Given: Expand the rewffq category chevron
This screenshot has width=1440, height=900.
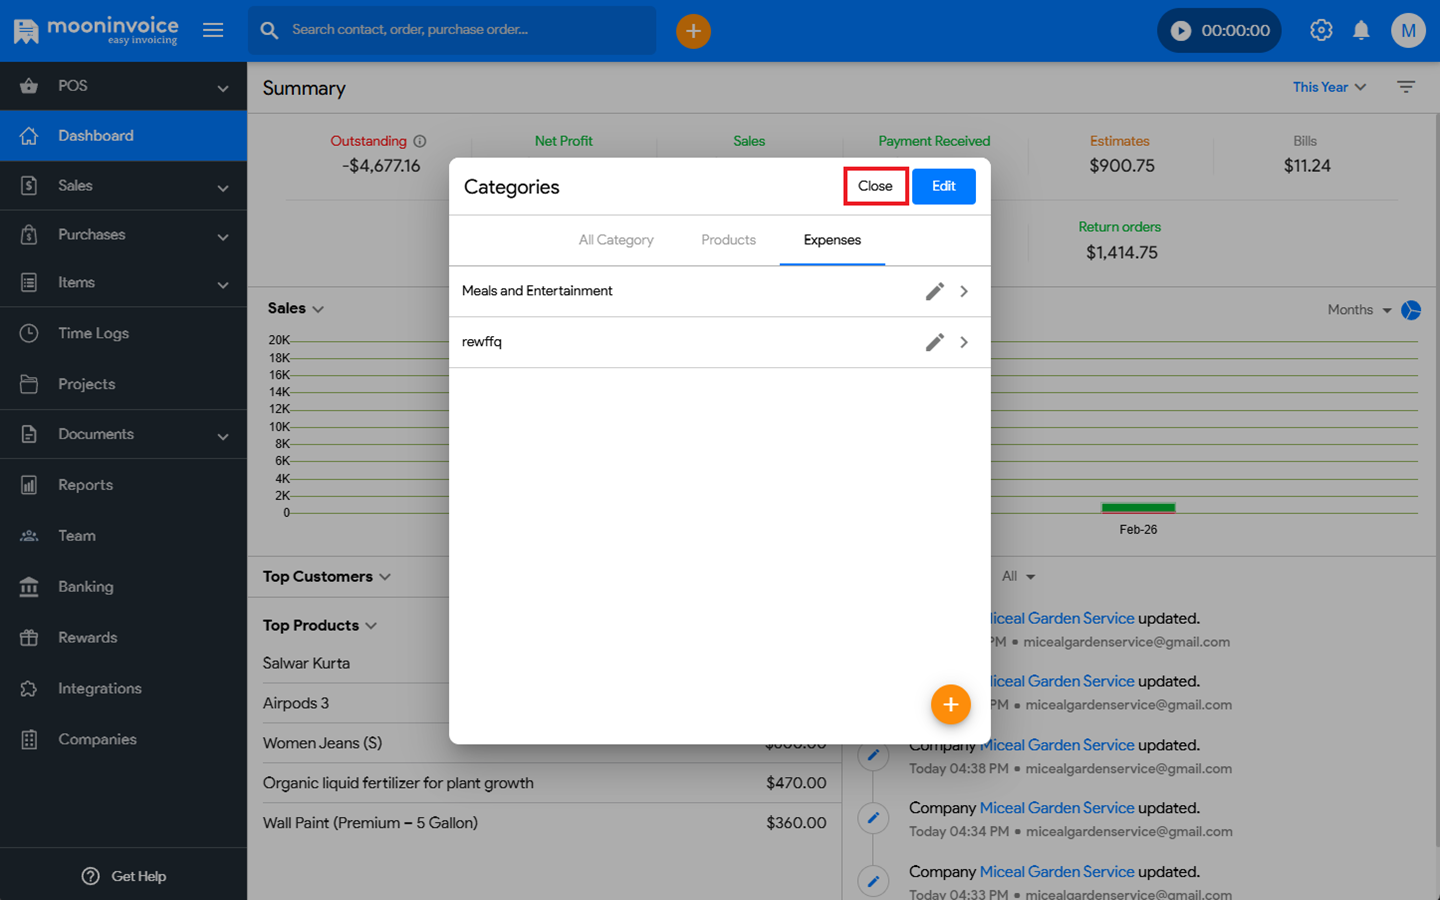Looking at the screenshot, I should pyautogui.click(x=964, y=342).
